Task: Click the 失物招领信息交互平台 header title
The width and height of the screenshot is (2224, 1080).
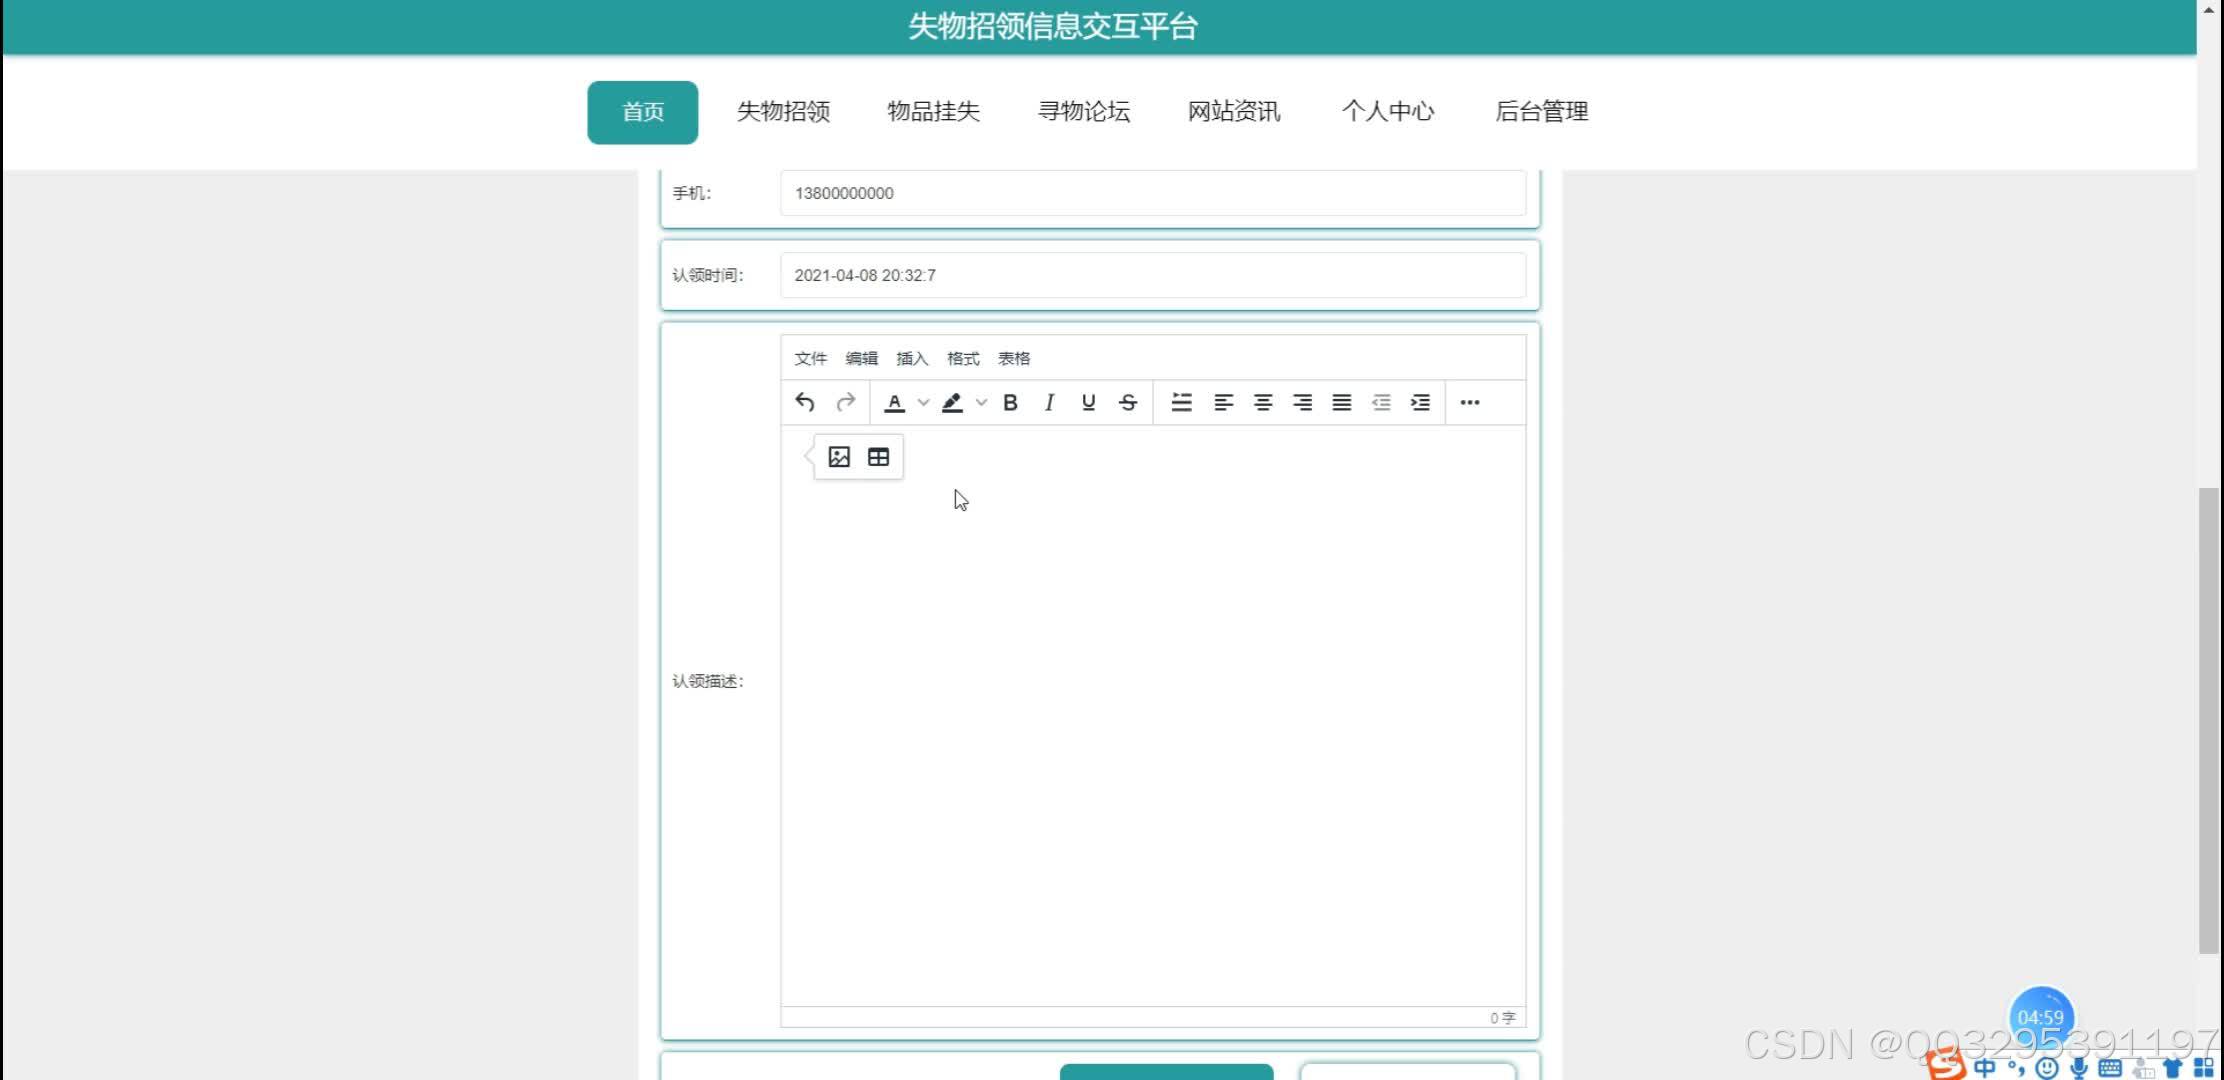Action: tap(1052, 26)
